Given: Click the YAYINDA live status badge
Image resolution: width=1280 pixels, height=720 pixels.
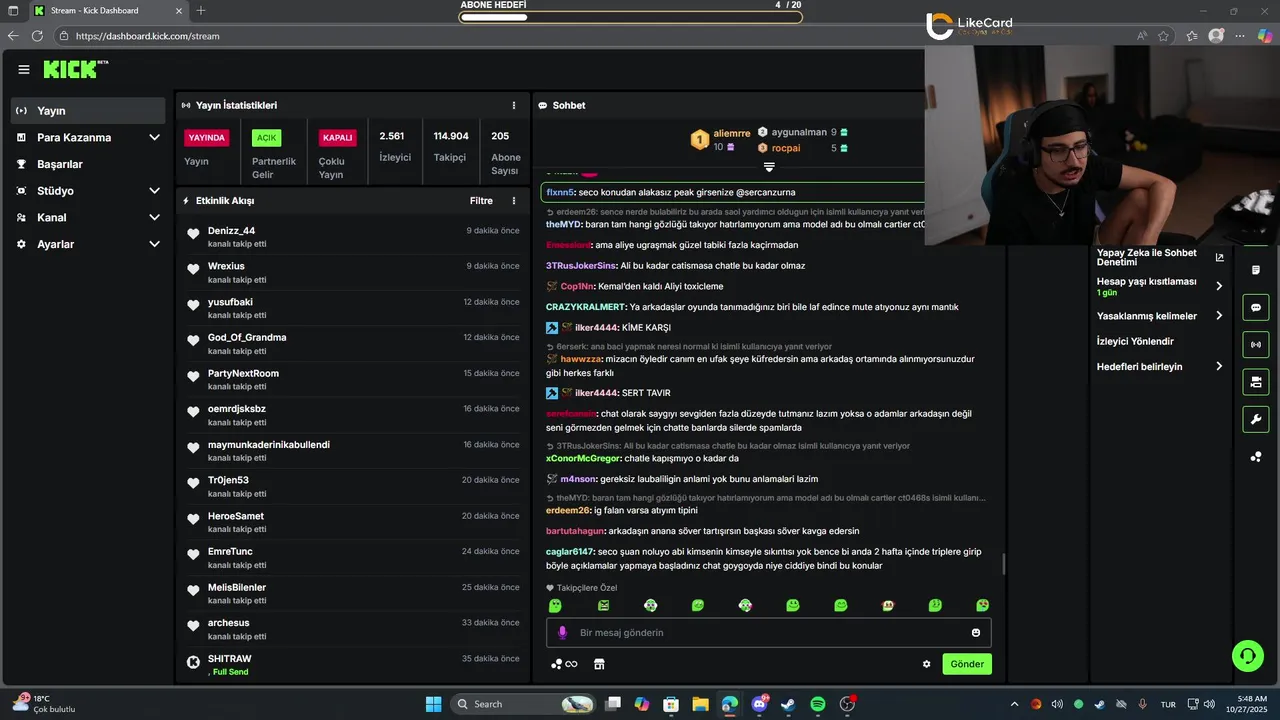Looking at the screenshot, I should [x=207, y=138].
